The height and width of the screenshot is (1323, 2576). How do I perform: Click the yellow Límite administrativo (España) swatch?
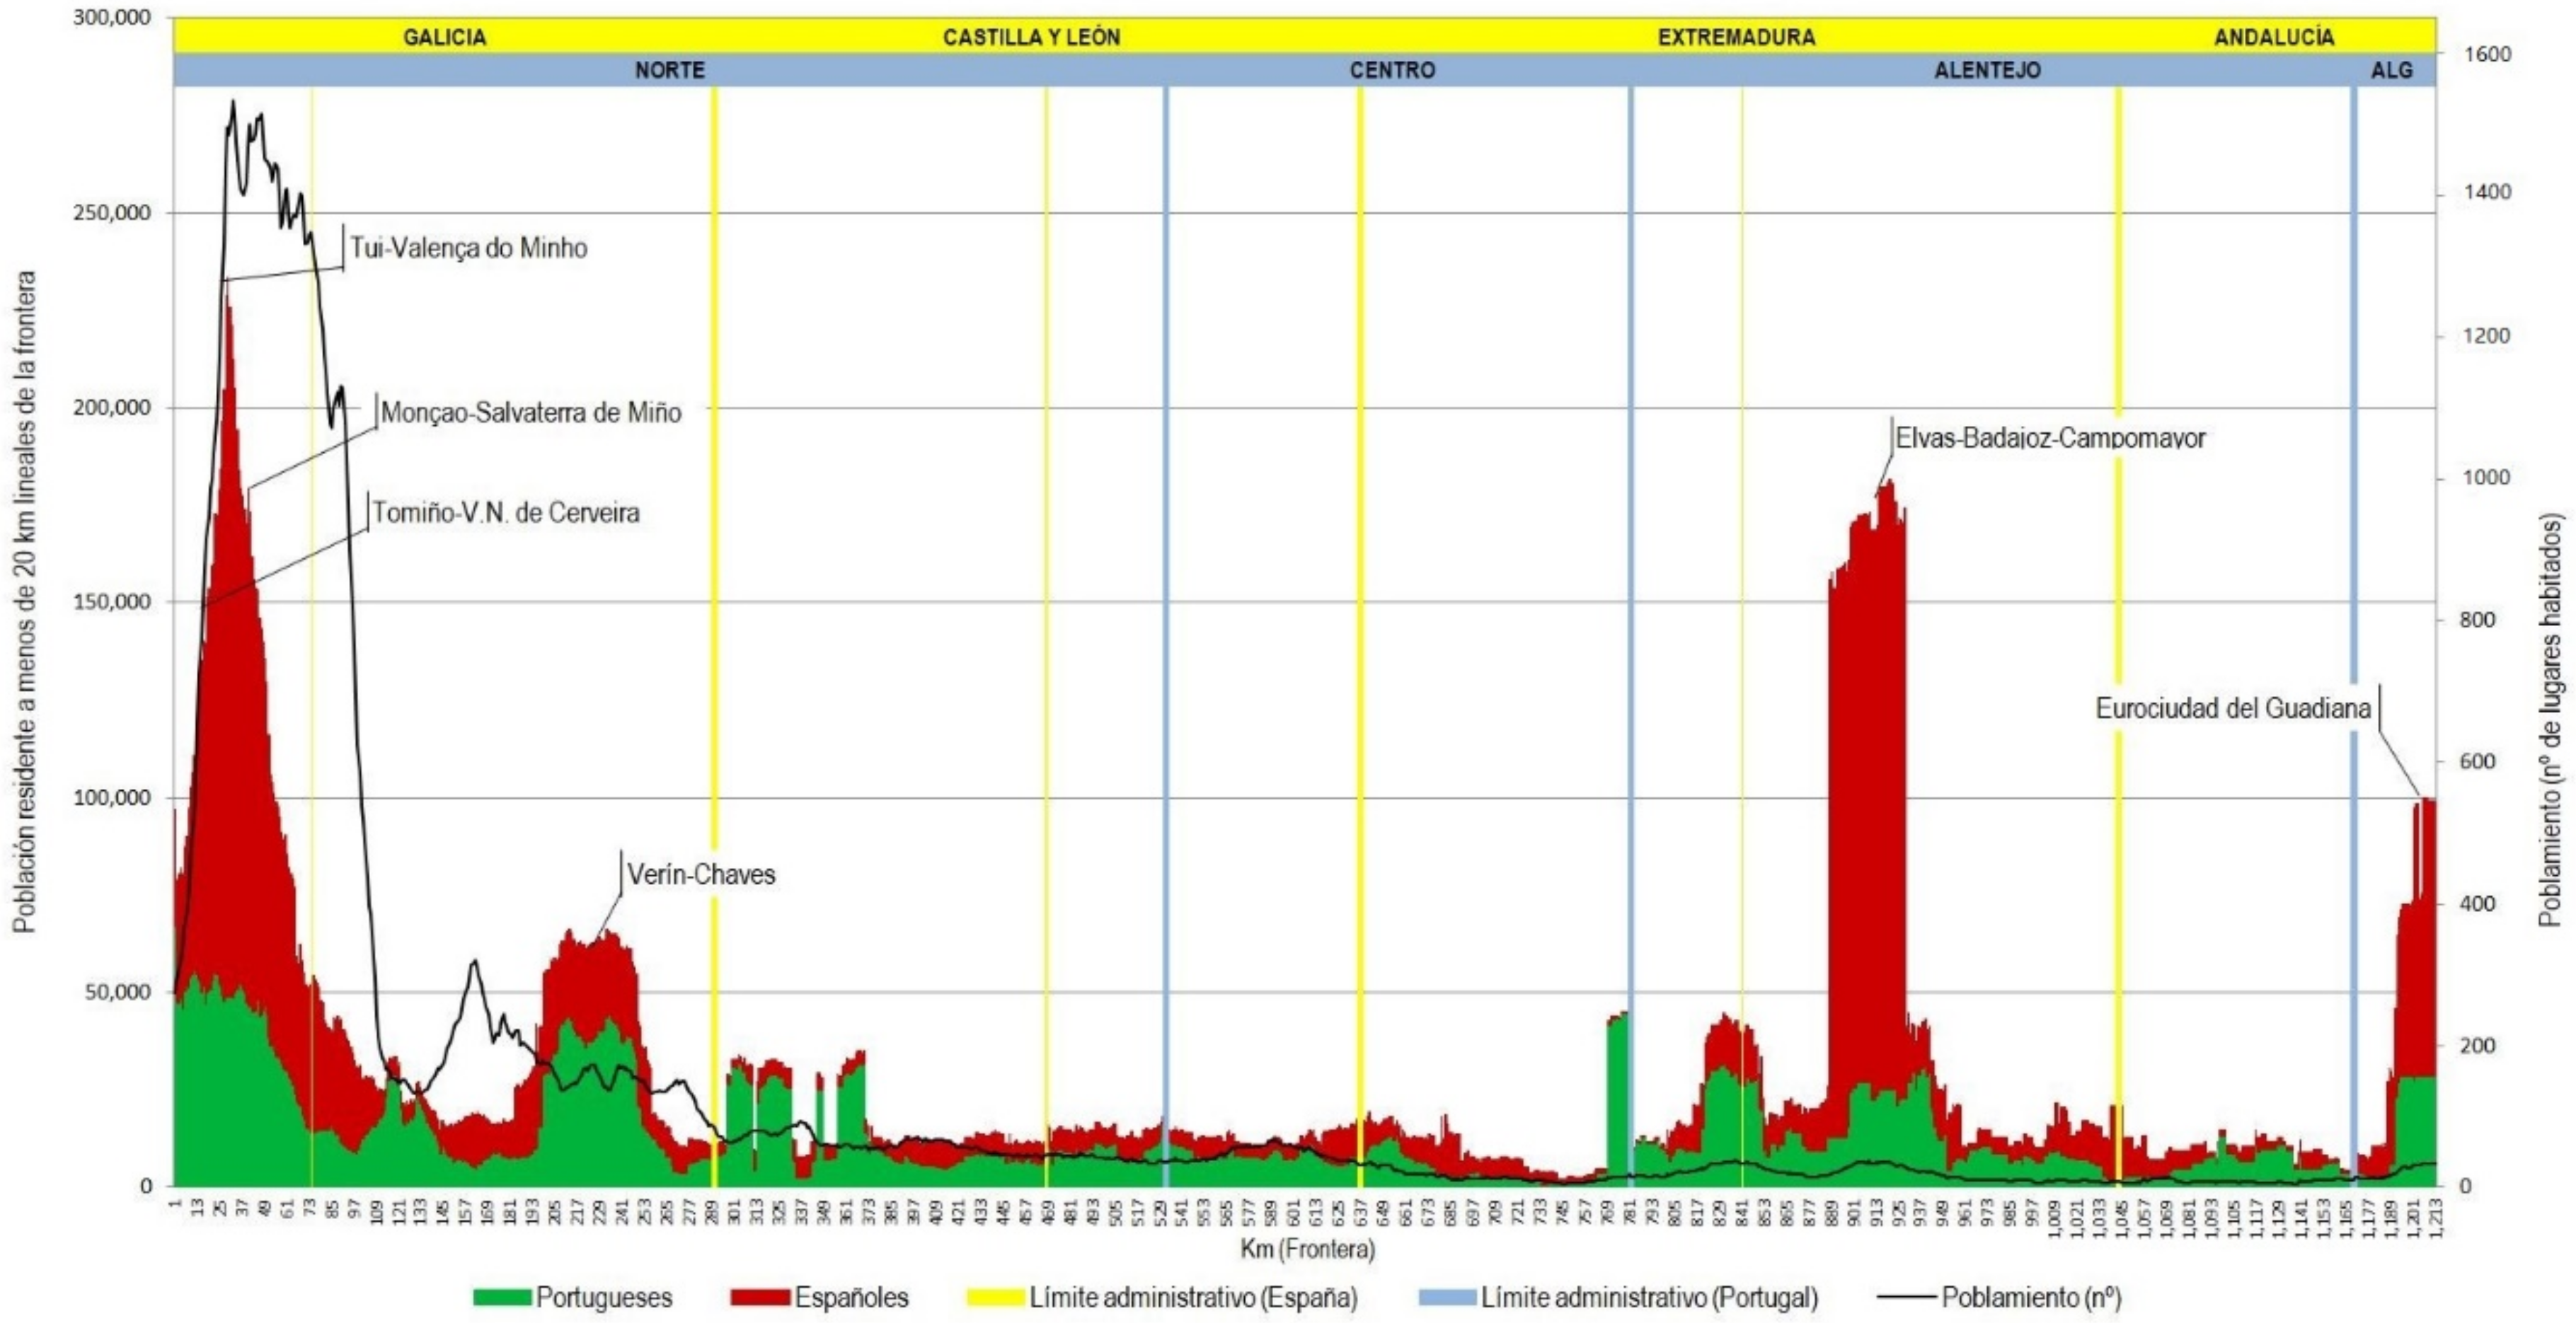coord(997,1298)
